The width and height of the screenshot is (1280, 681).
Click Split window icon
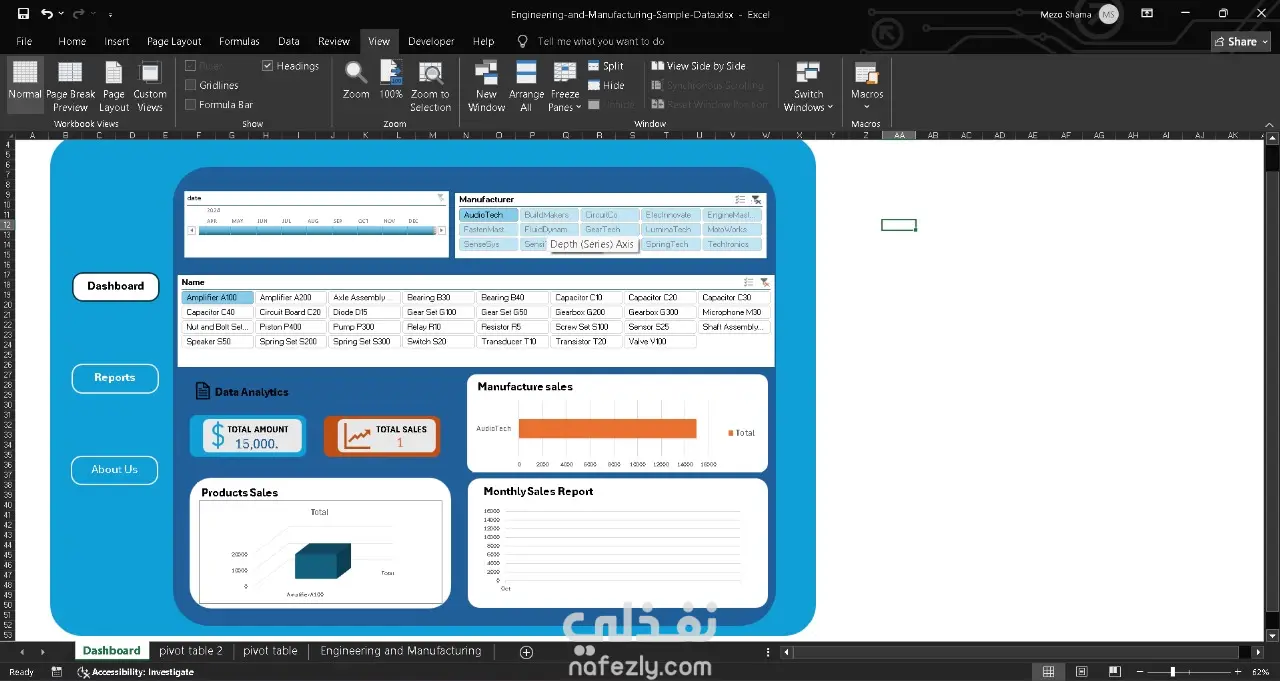pos(593,66)
